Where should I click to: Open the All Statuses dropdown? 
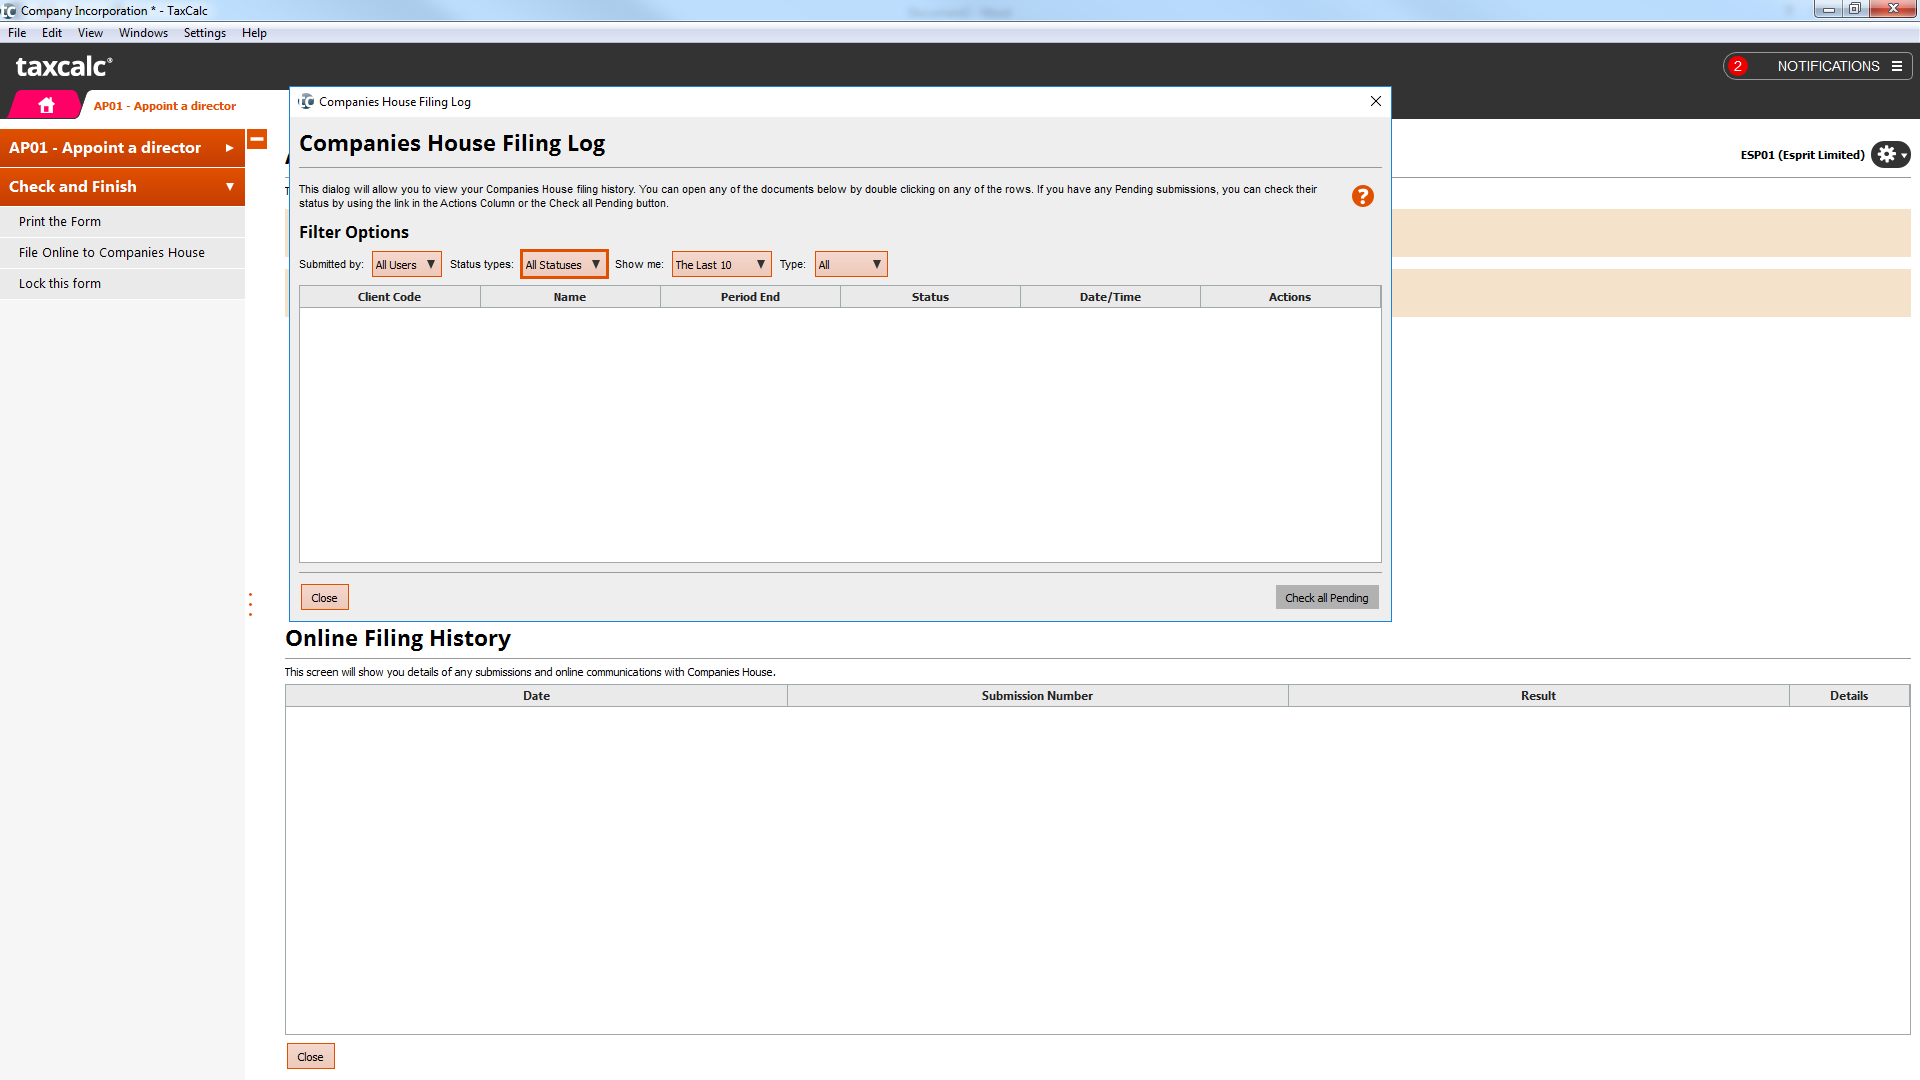pyautogui.click(x=564, y=264)
